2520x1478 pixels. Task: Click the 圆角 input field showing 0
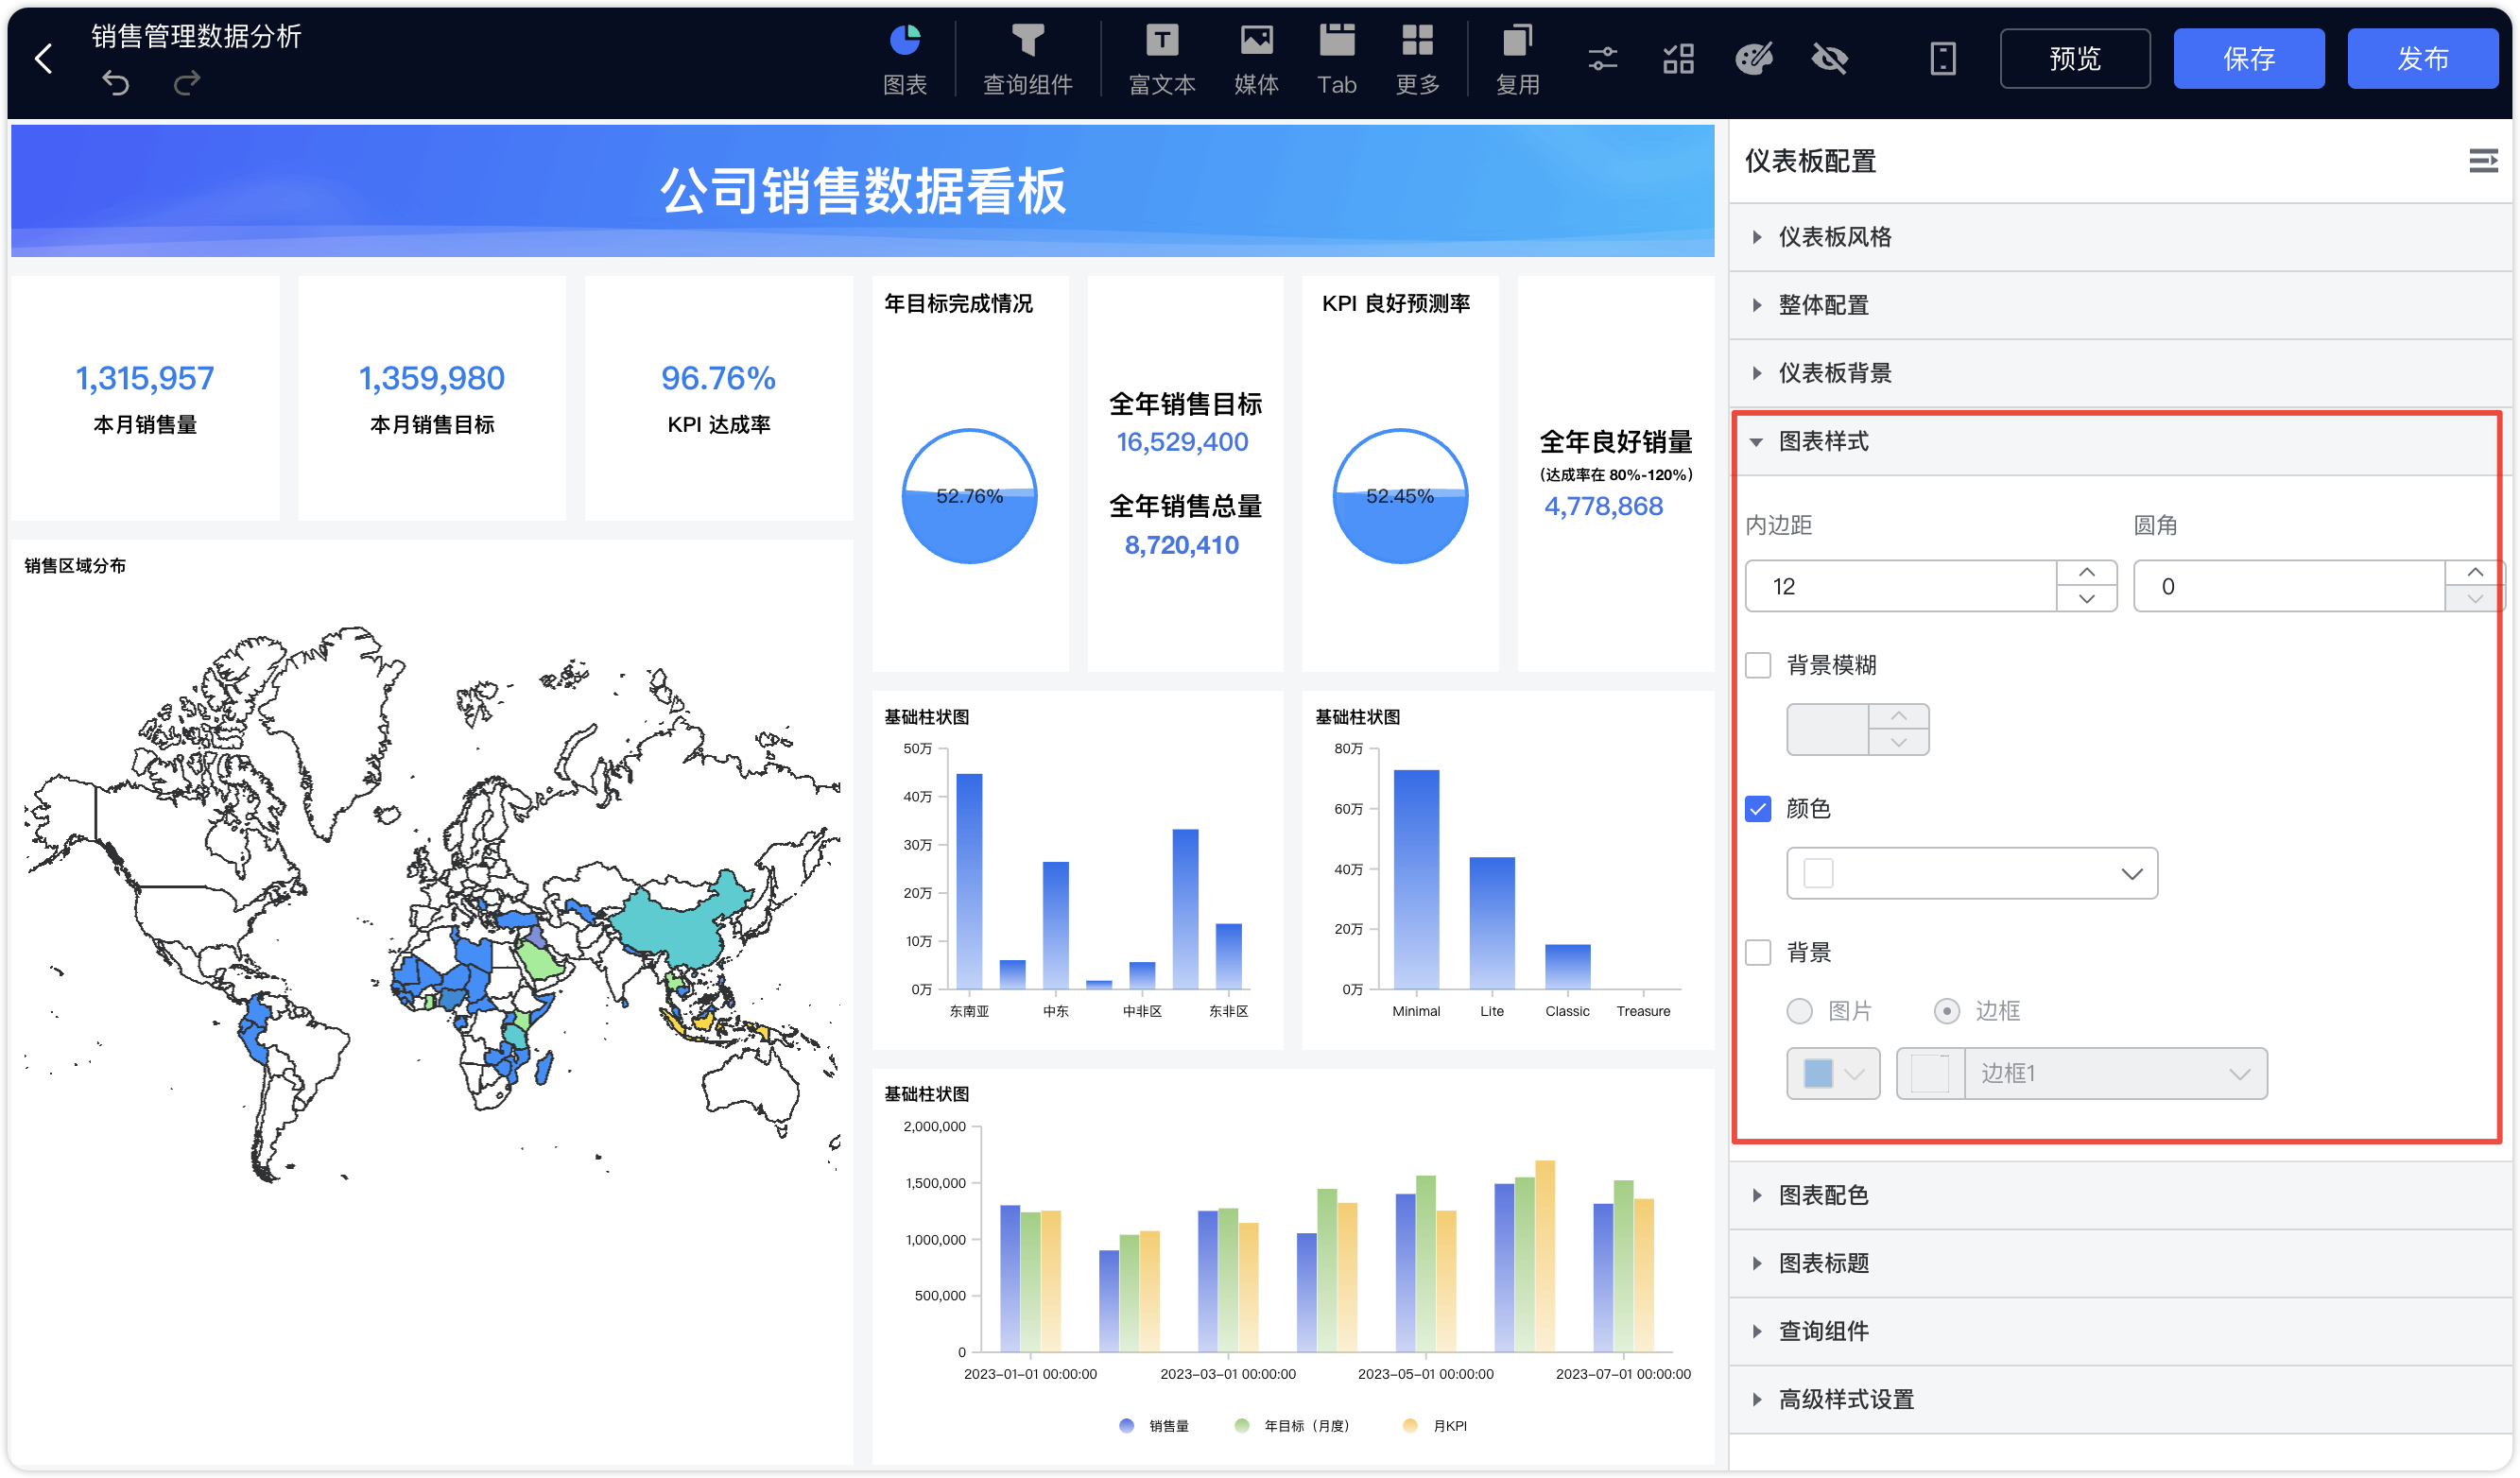pos(2288,586)
